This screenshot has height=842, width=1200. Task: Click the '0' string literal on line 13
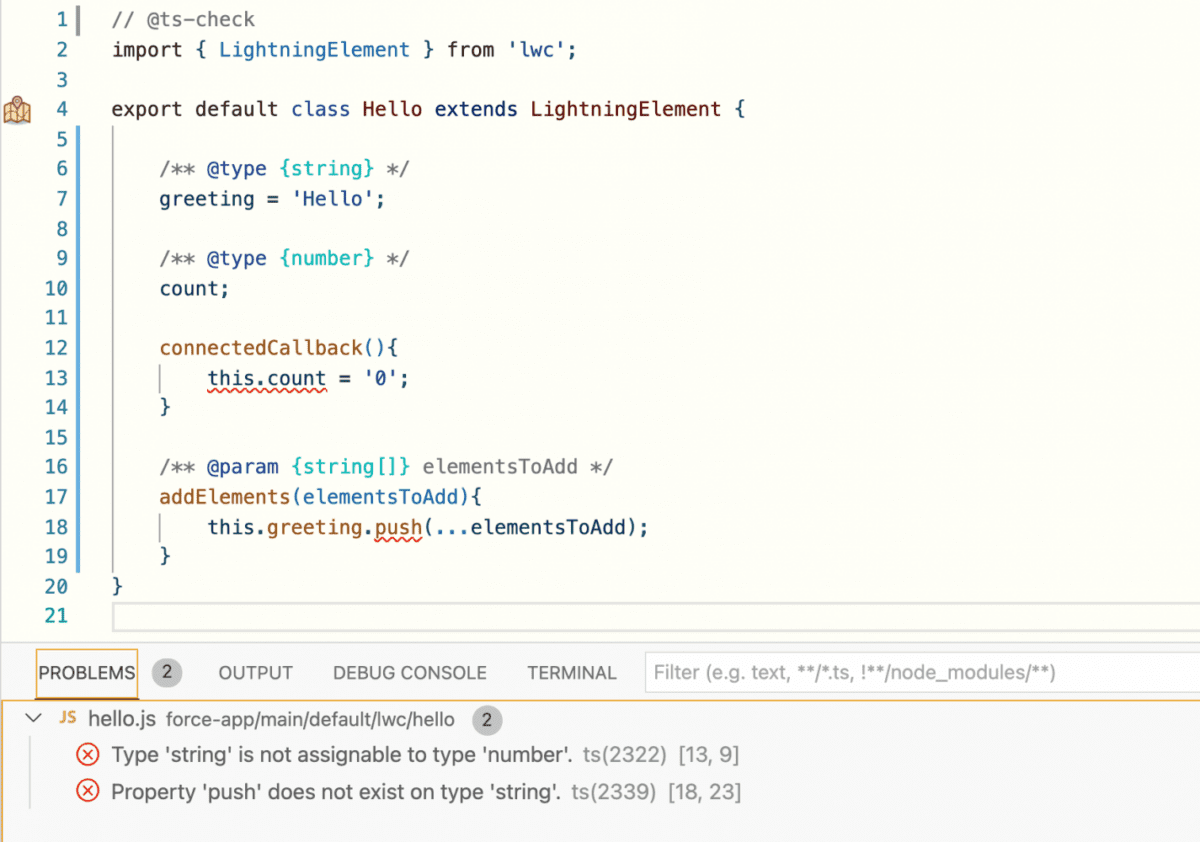(380, 378)
